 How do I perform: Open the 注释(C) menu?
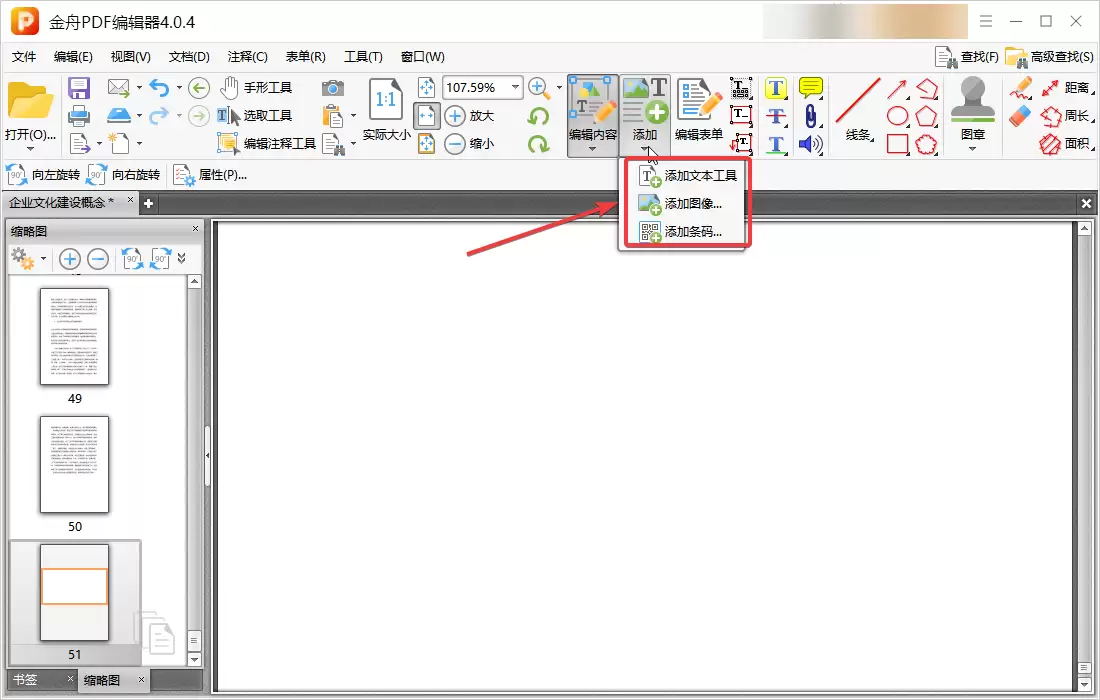click(247, 57)
